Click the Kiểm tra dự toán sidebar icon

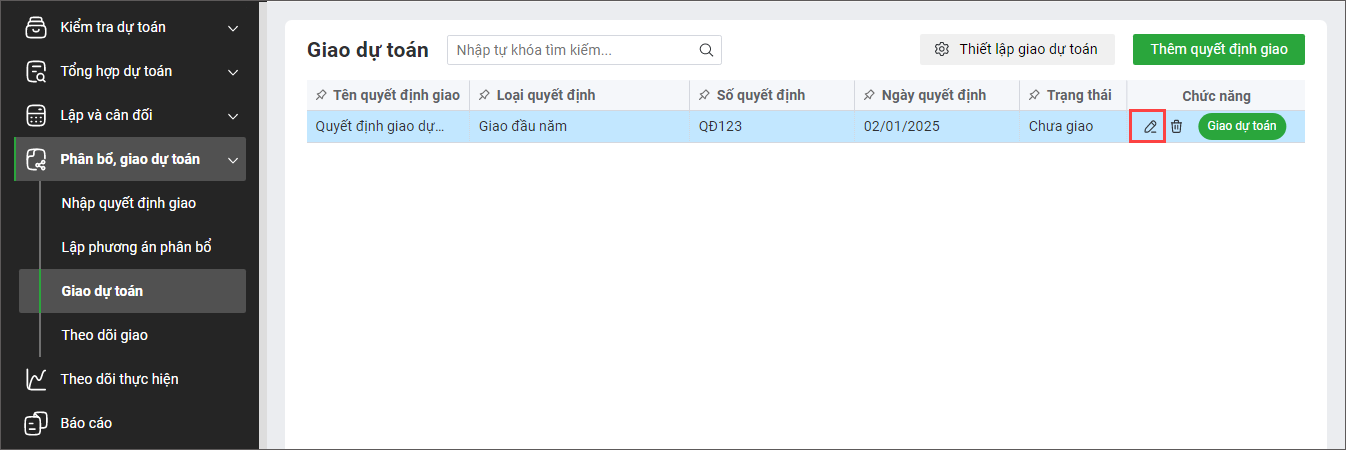36,27
